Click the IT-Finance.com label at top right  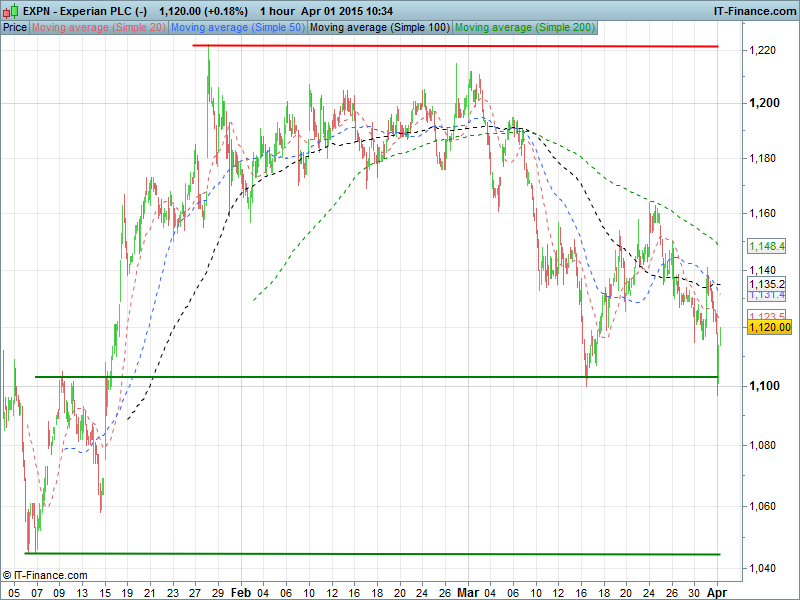tap(752, 10)
